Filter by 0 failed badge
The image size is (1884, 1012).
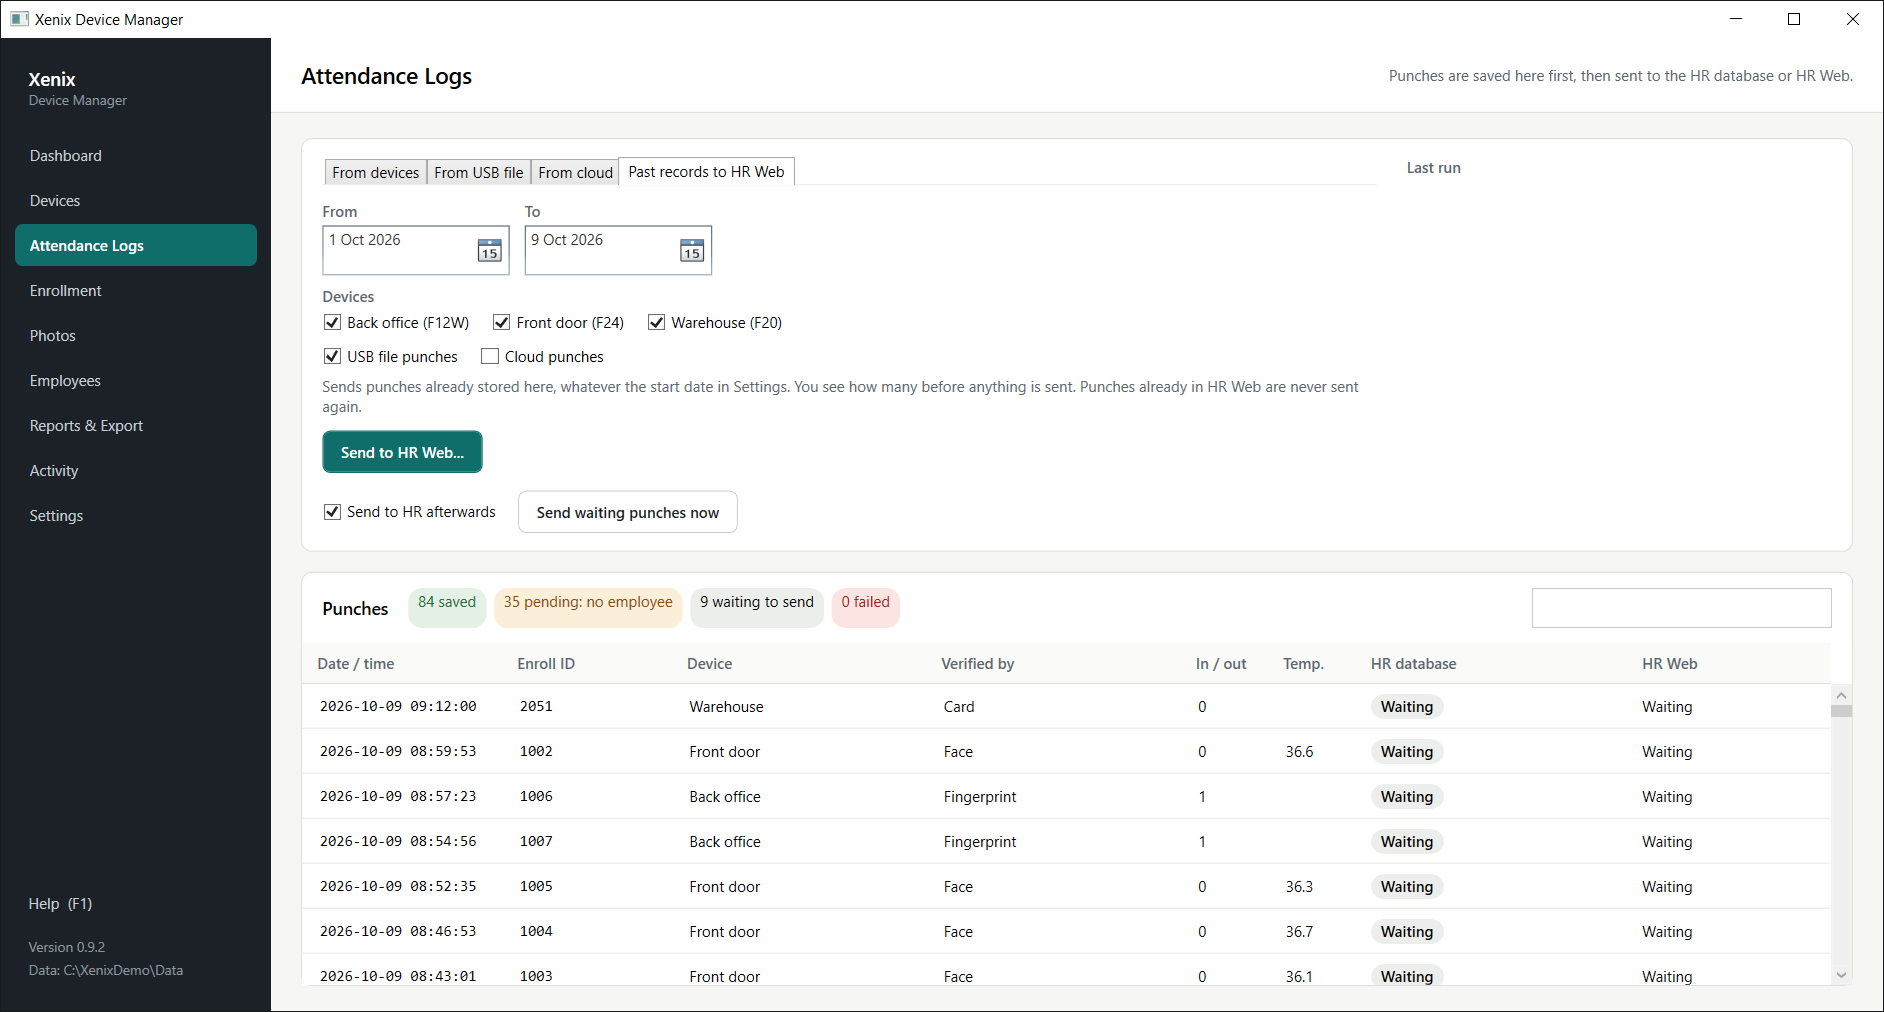pyautogui.click(x=866, y=607)
